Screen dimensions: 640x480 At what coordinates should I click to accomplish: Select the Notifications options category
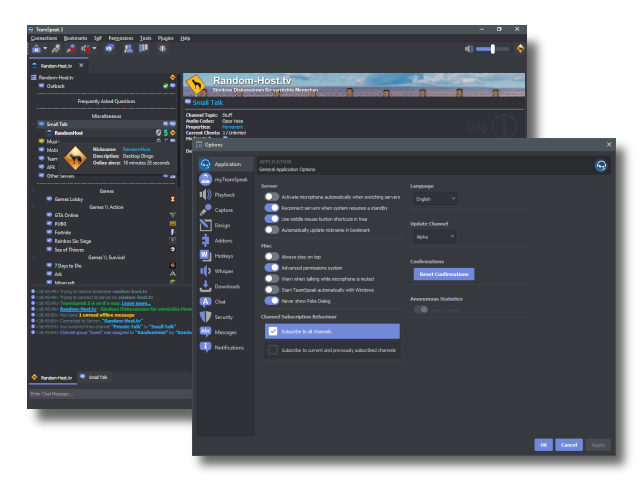tap(228, 347)
